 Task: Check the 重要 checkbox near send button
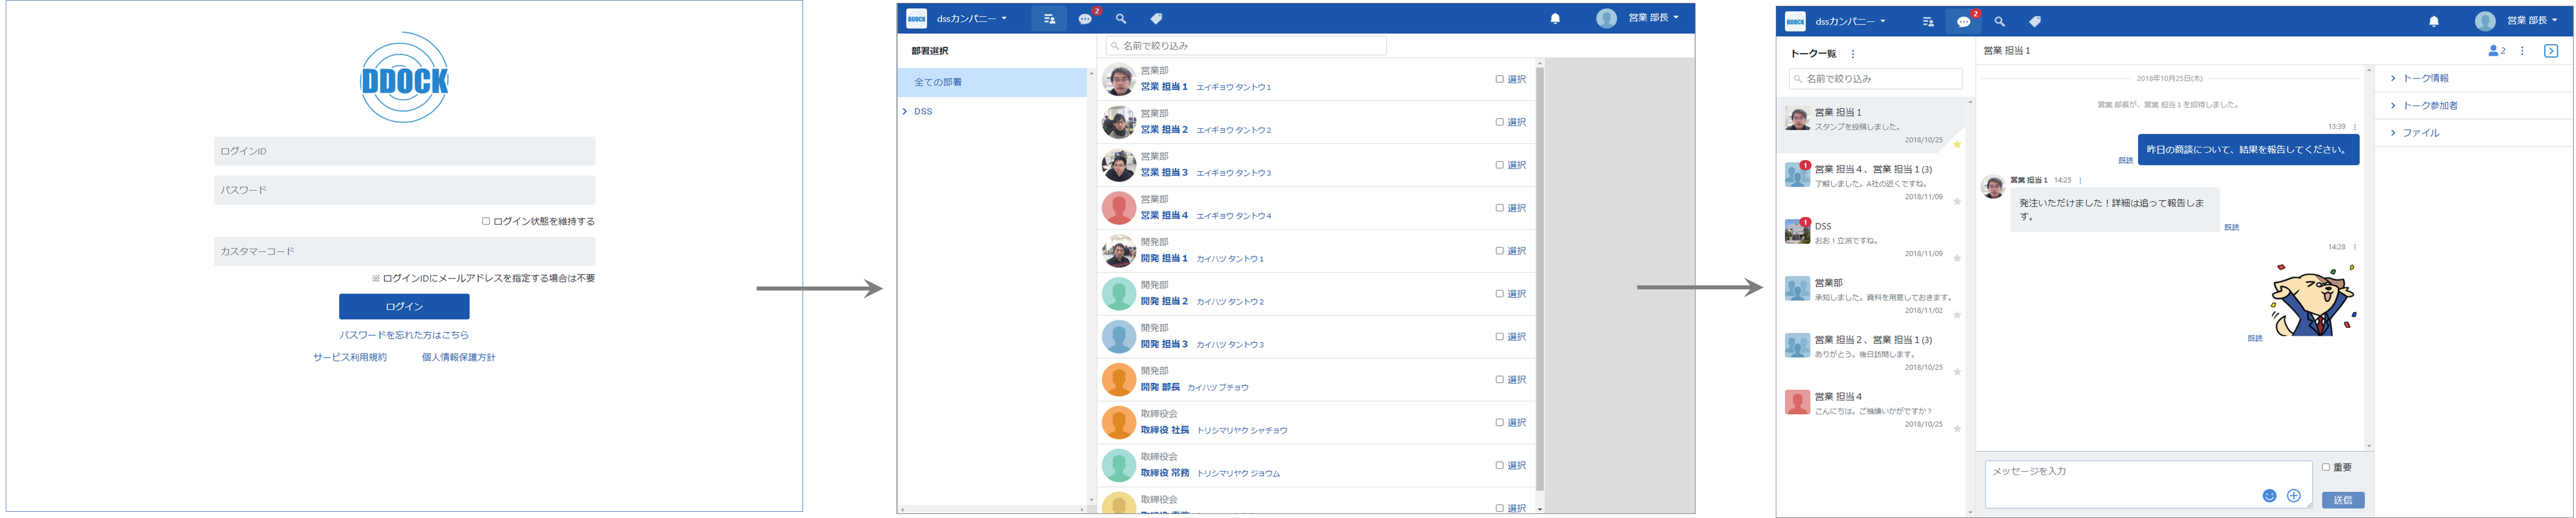click(x=2326, y=467)
